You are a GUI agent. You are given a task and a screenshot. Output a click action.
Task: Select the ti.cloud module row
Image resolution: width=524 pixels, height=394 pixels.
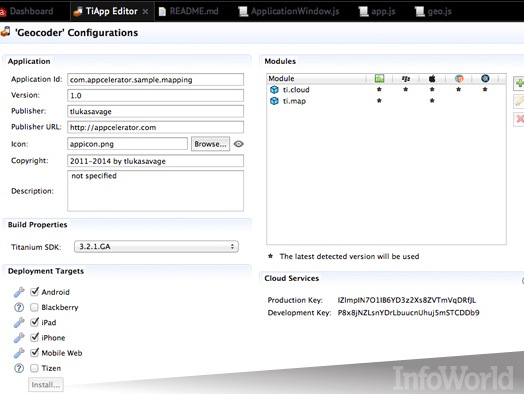tap(386, 90)
